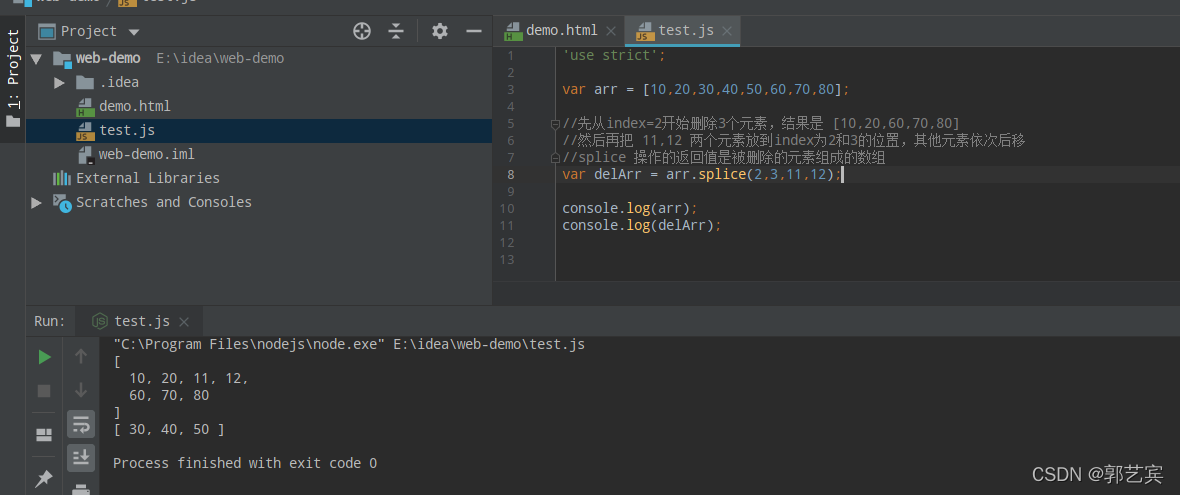This screenshot has width=1180, height=495.
Task: Close the test.js editor tab
Action: coord(727,31)
